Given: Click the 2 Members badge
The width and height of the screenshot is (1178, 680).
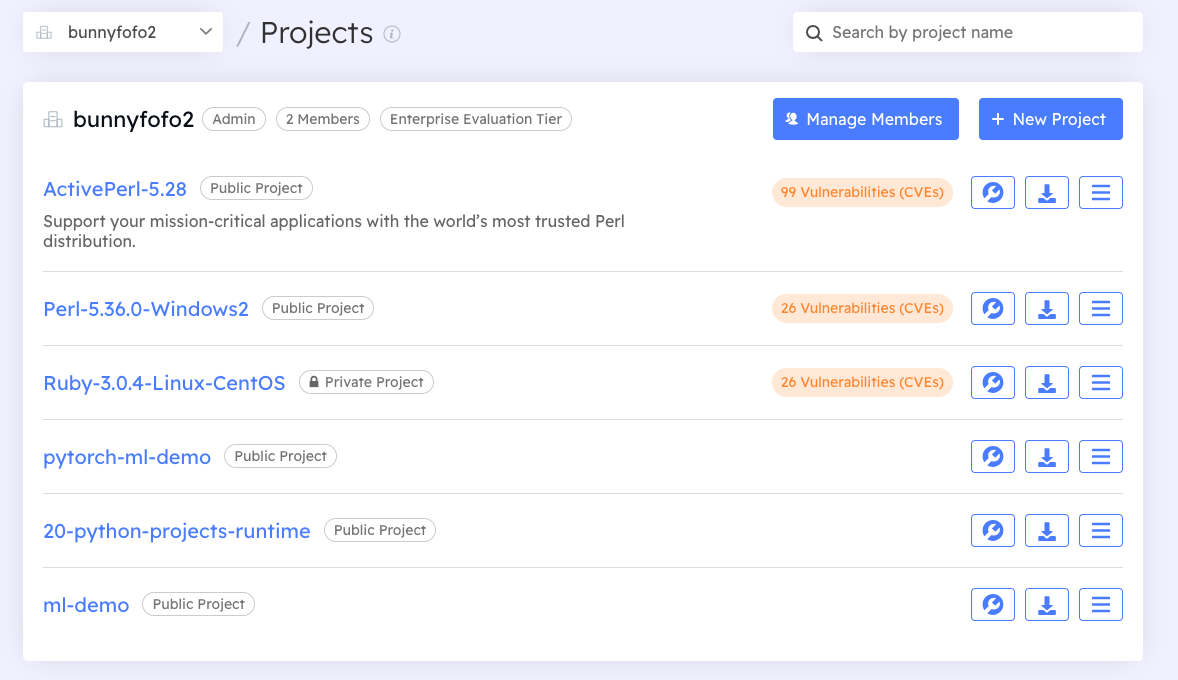Looking at the screenshot, I should pos(322,119).
